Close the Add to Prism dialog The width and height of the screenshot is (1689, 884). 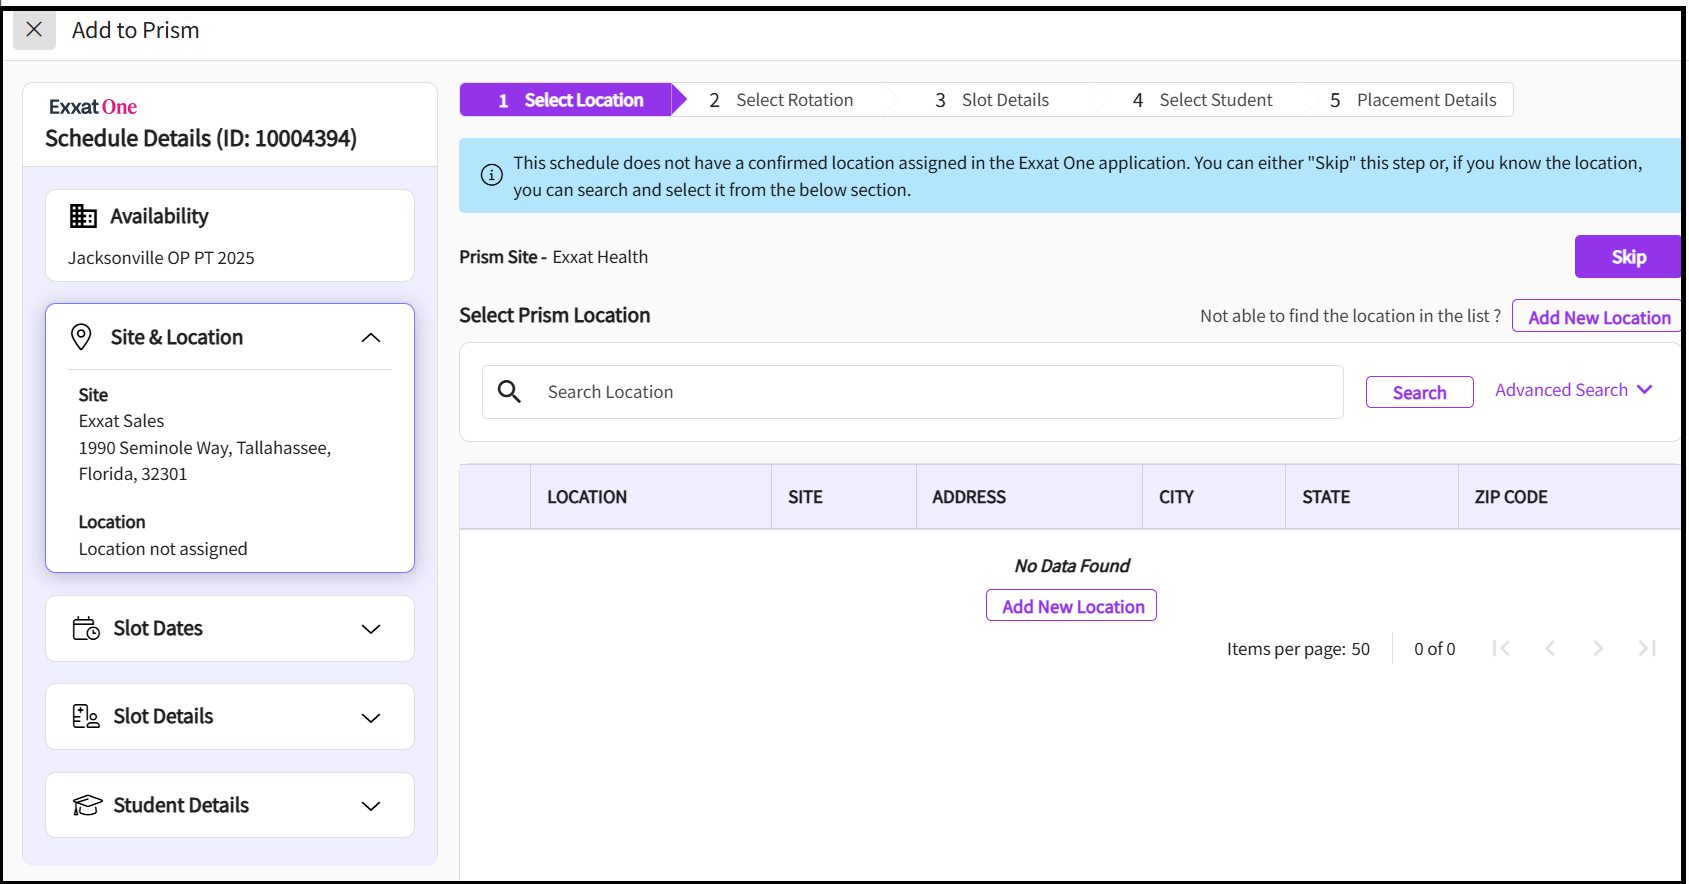coord(34,30)
